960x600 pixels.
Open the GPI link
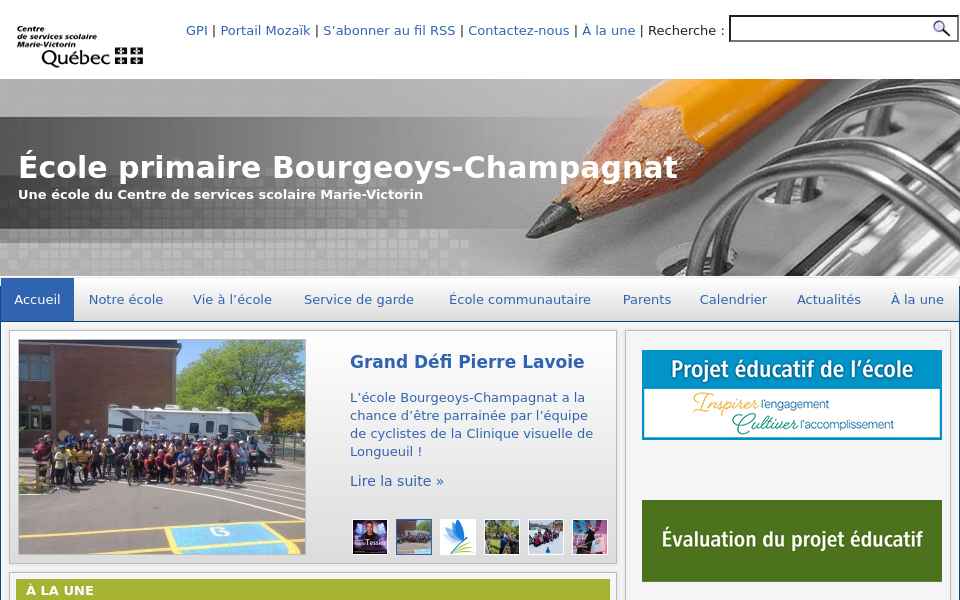click(x=196, y=30)
